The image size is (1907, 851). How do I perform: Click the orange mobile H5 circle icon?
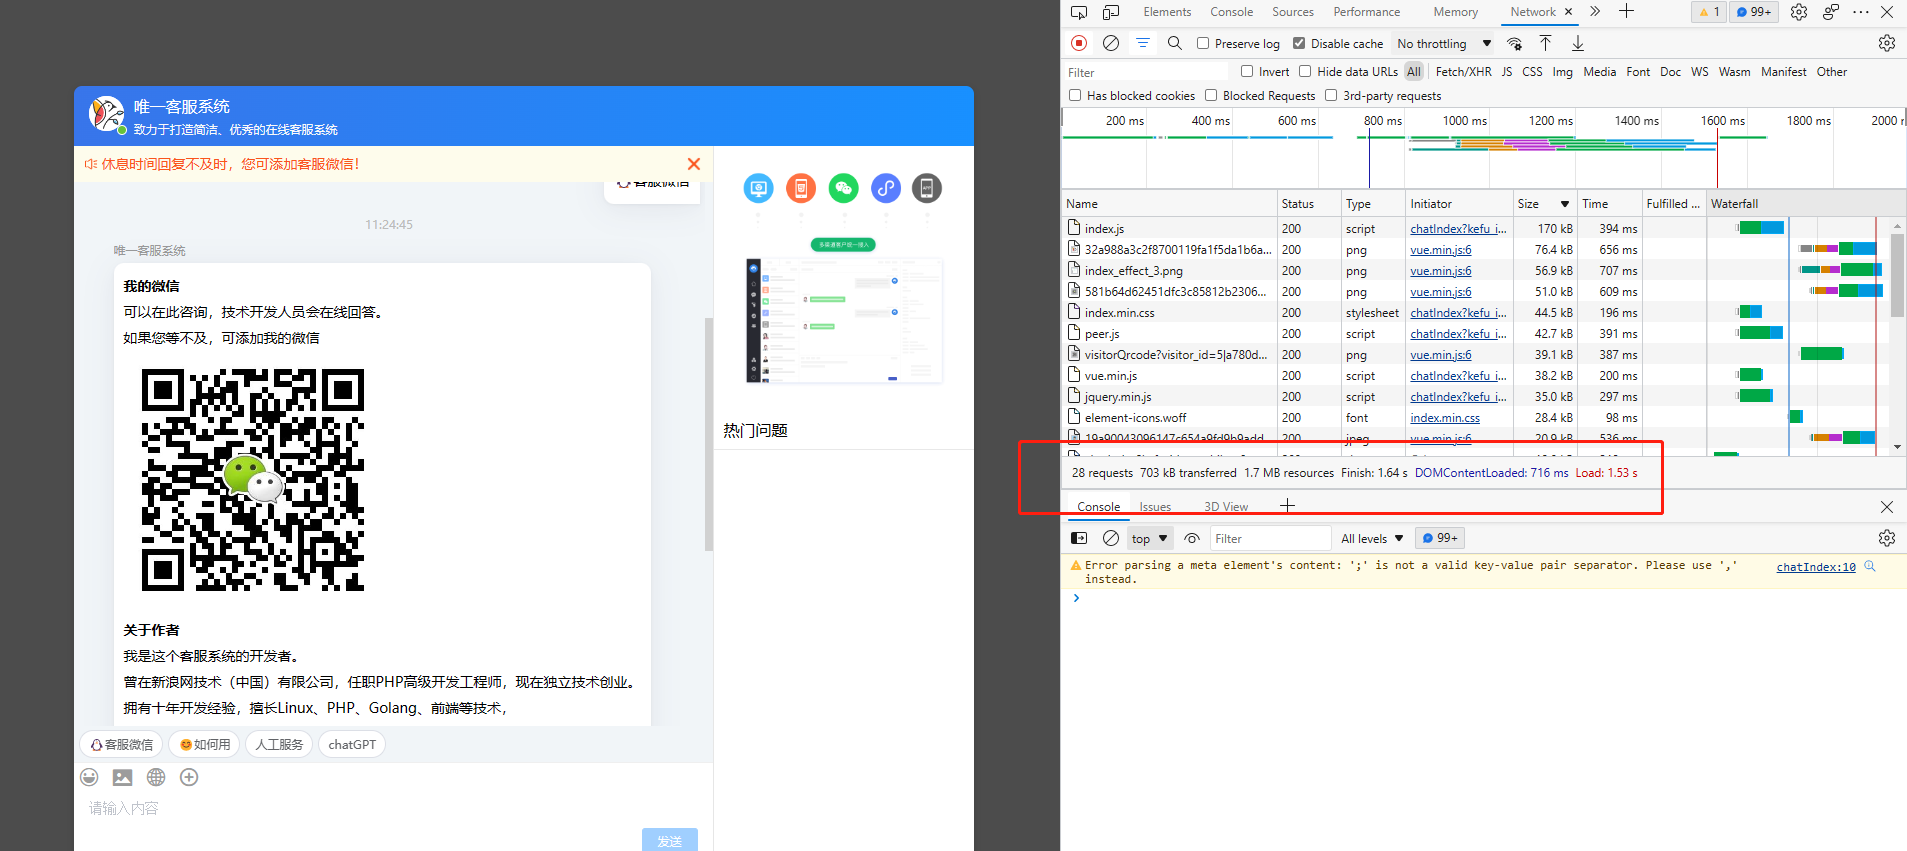pos(801,188)
